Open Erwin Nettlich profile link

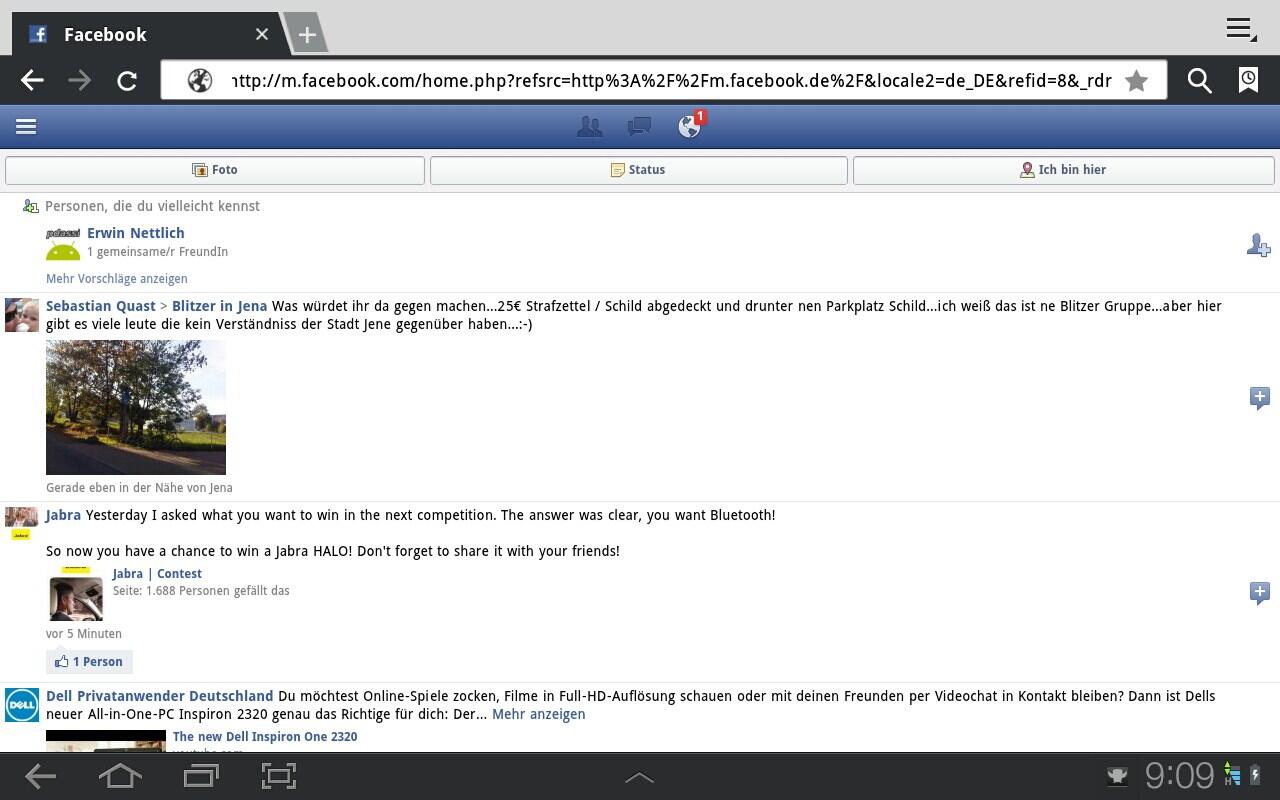[x=136, y=233]
